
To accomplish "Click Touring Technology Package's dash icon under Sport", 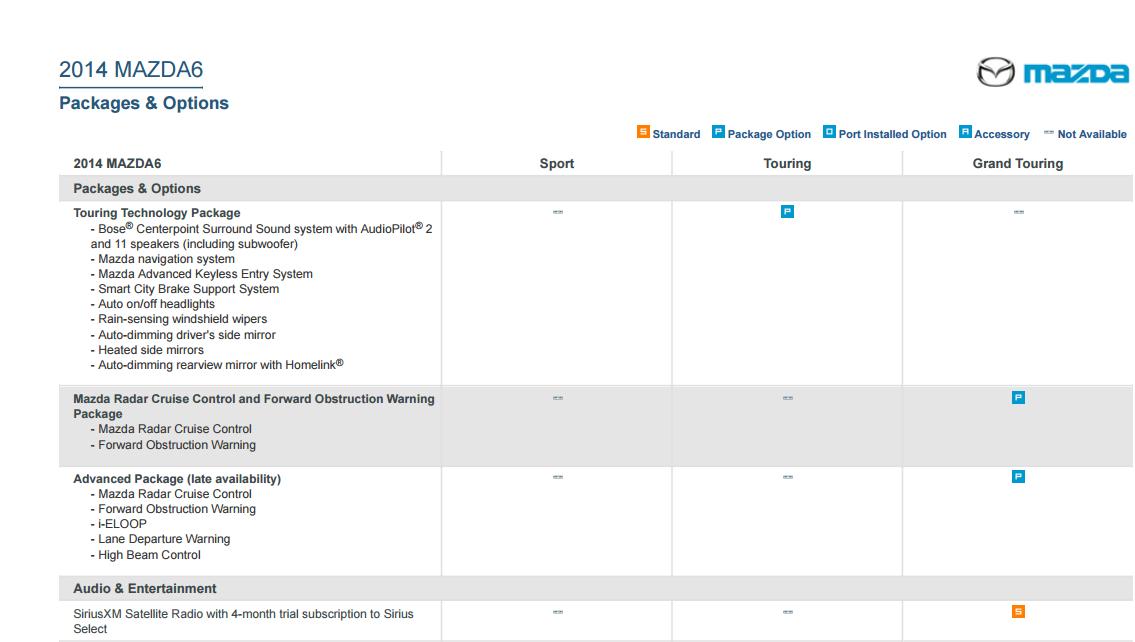I will coord(557,212).
